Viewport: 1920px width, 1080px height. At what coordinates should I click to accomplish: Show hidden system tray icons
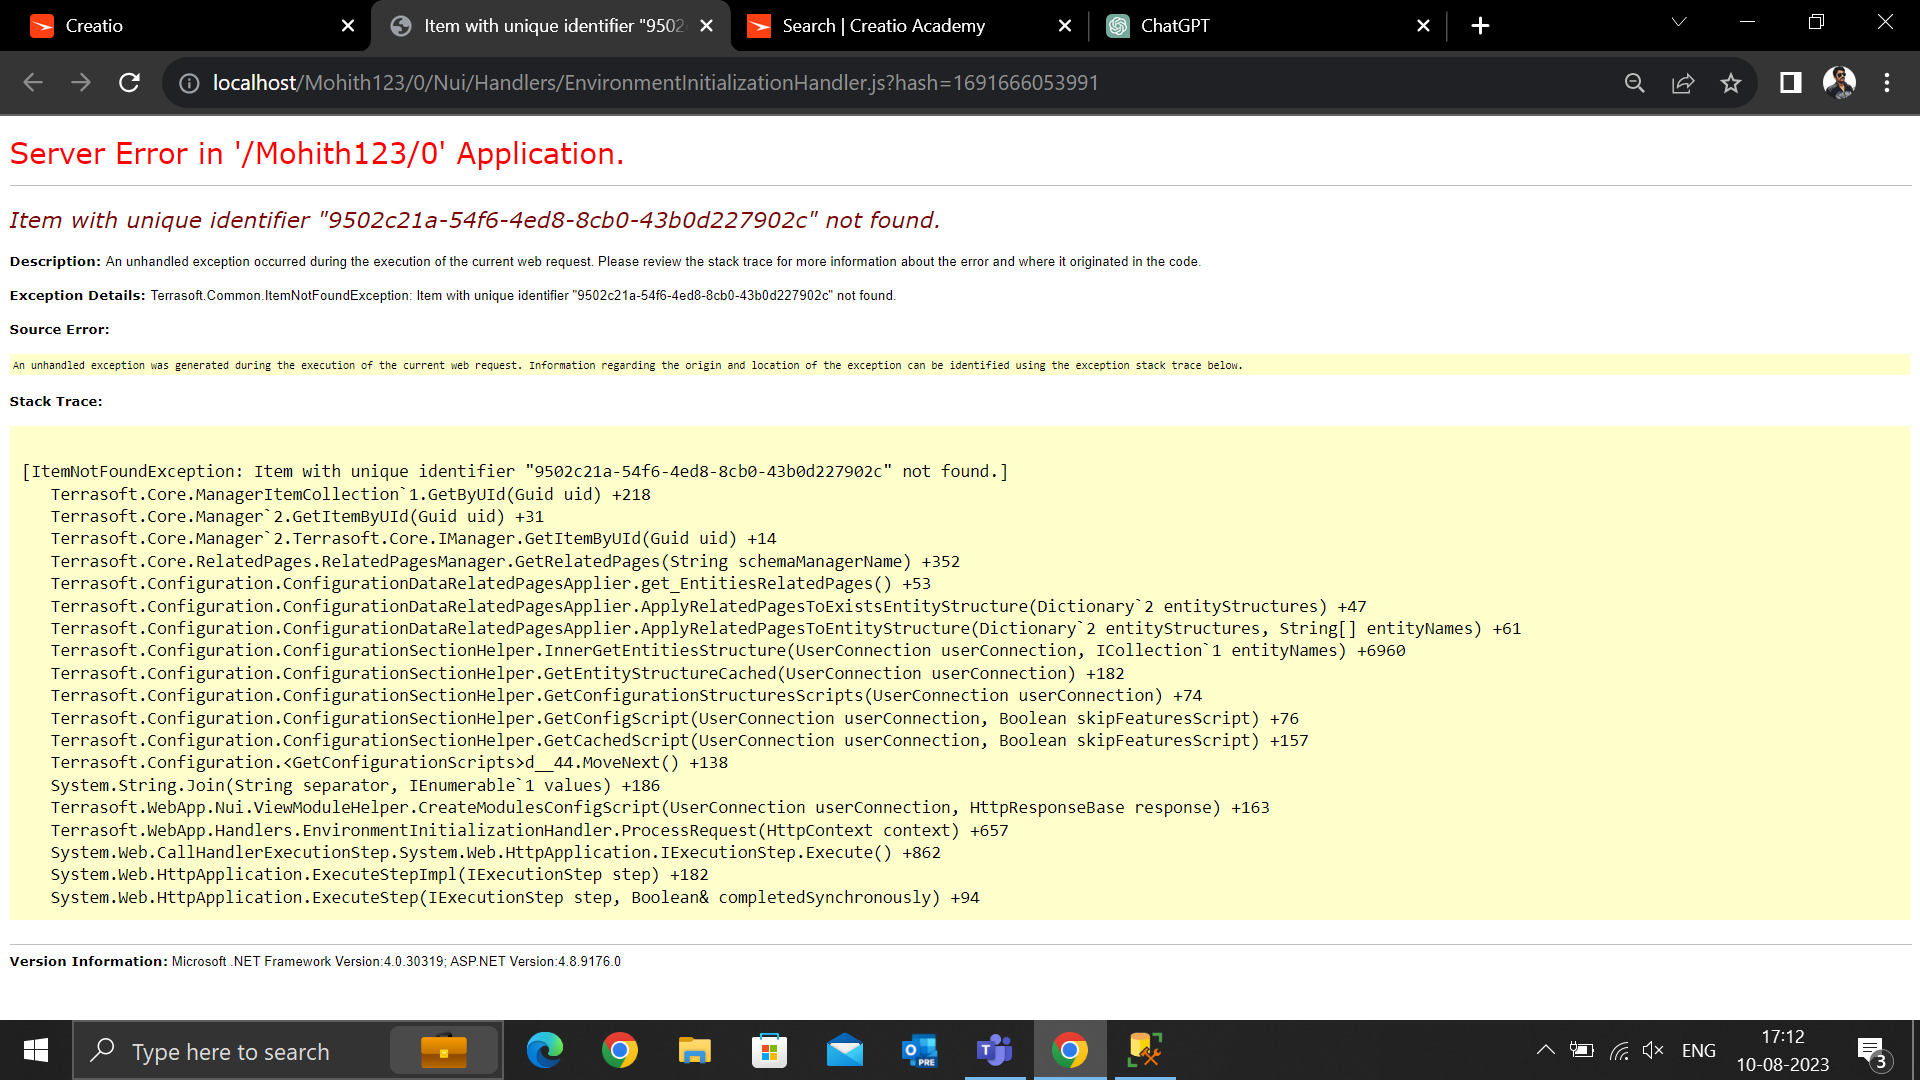1545,1050
